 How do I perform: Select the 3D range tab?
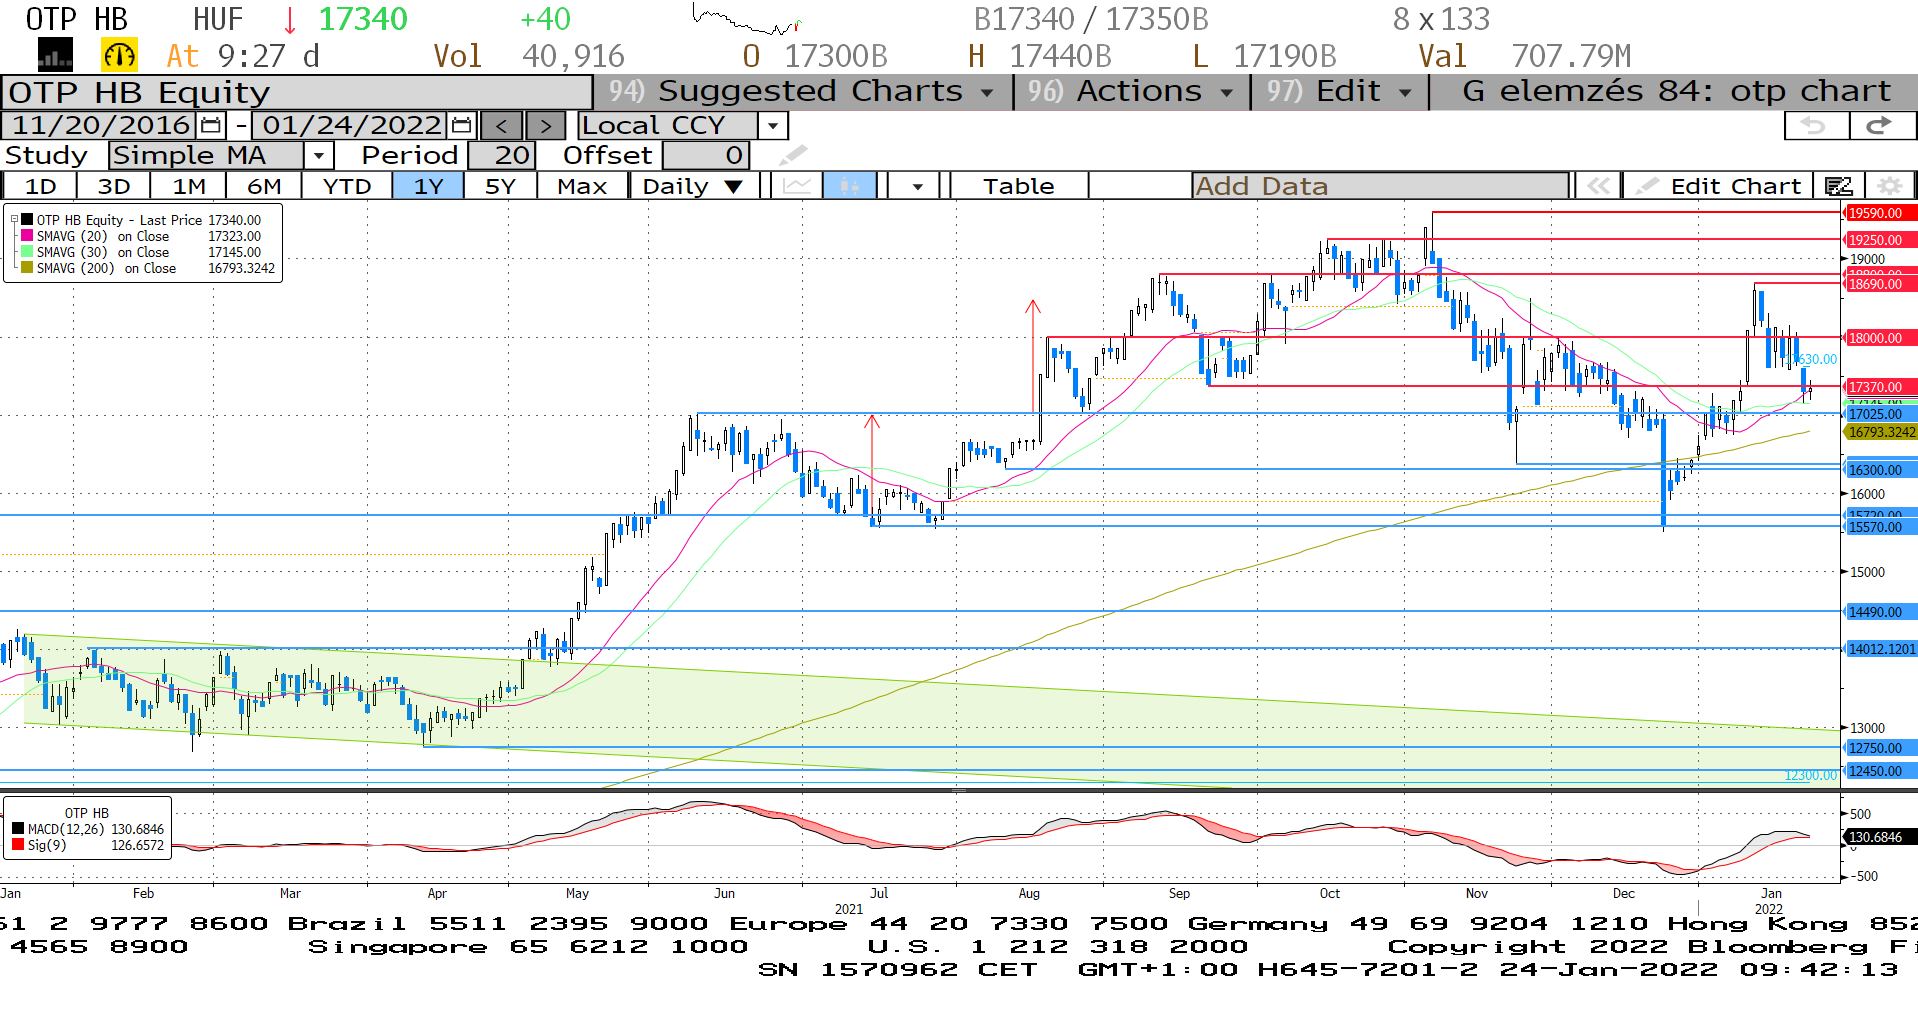point(114,186)
